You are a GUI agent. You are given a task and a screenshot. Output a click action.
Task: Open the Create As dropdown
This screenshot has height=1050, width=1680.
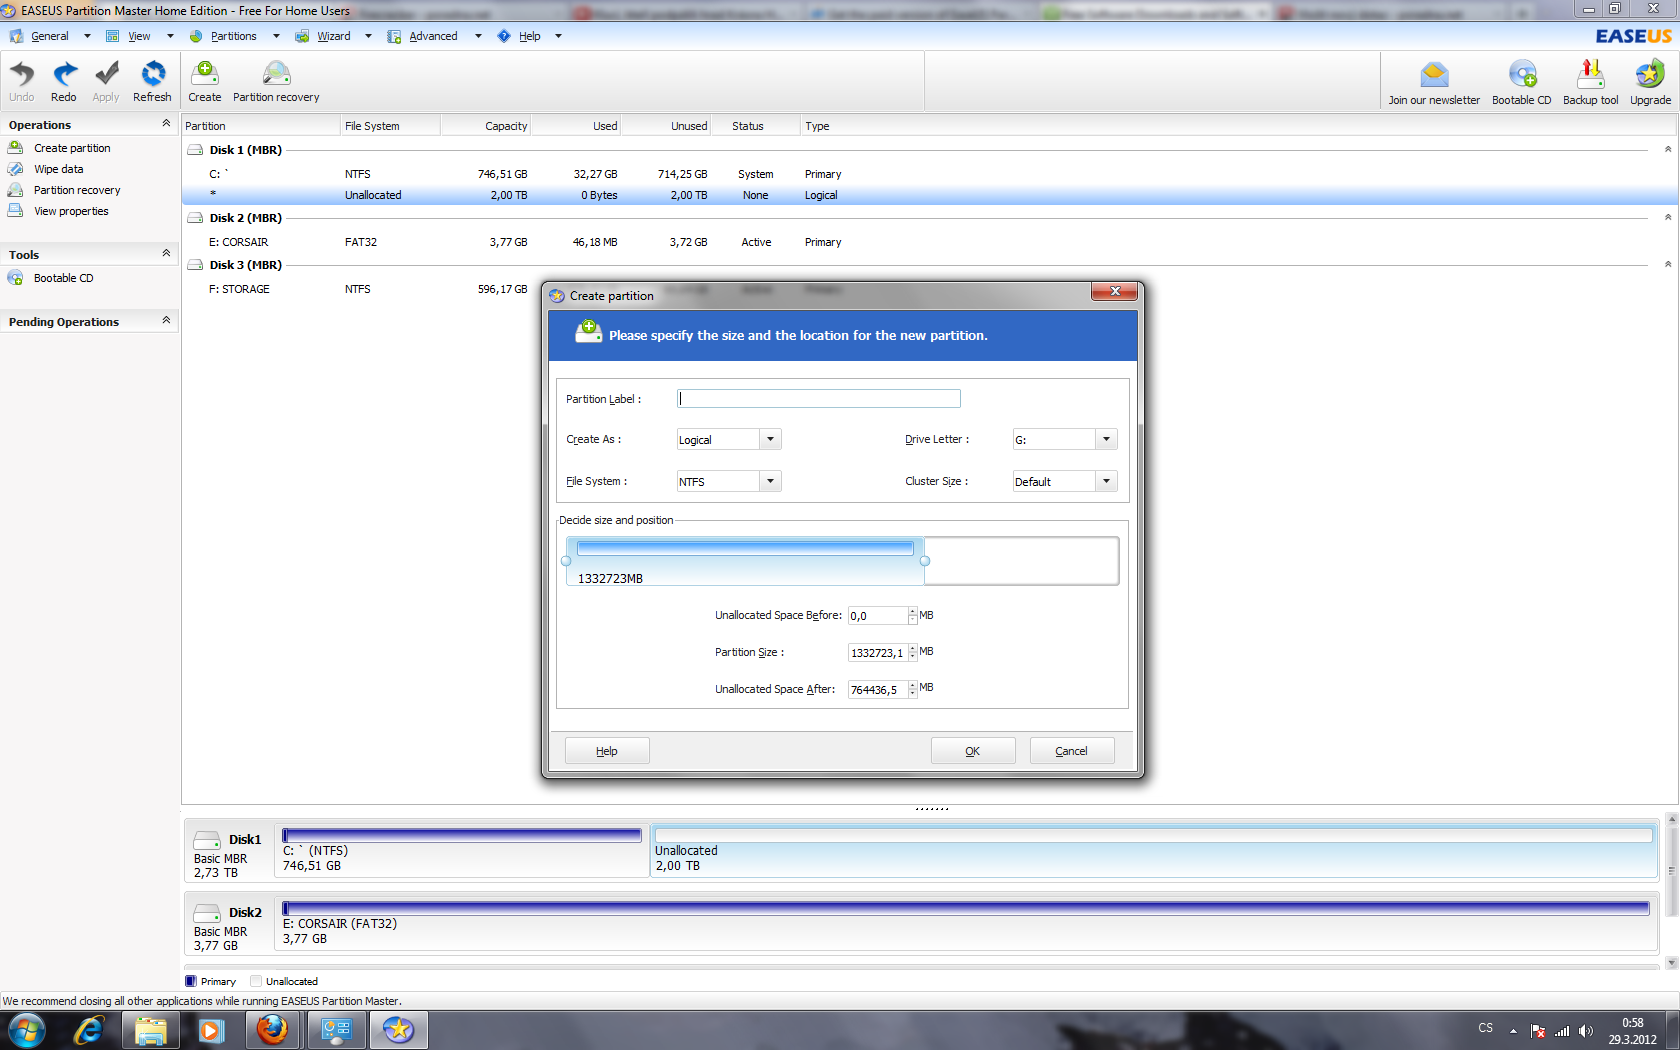pos(770,439)
